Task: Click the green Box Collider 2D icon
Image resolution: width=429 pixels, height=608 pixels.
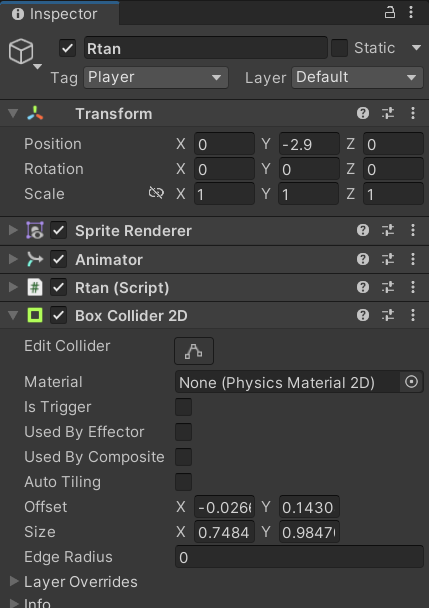Action: (x=35, y=315)
